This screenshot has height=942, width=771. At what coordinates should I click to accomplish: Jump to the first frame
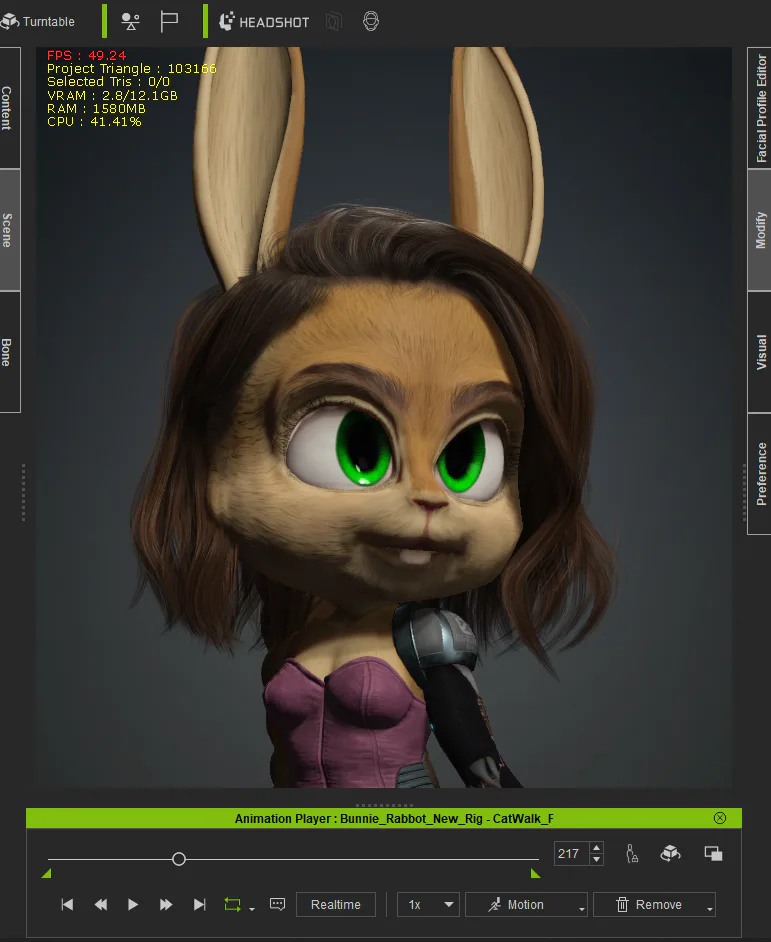67,905
